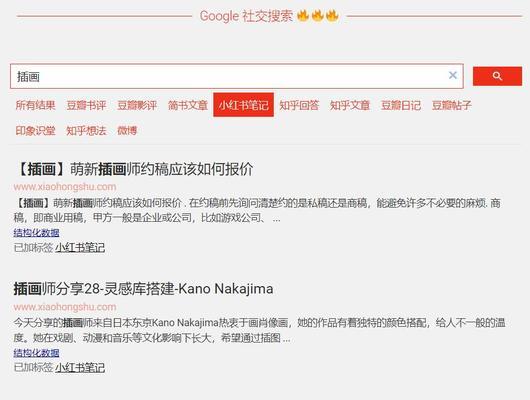
Task: Switch to the 豆瓣书评 tab
Action: tap(86, 105)
